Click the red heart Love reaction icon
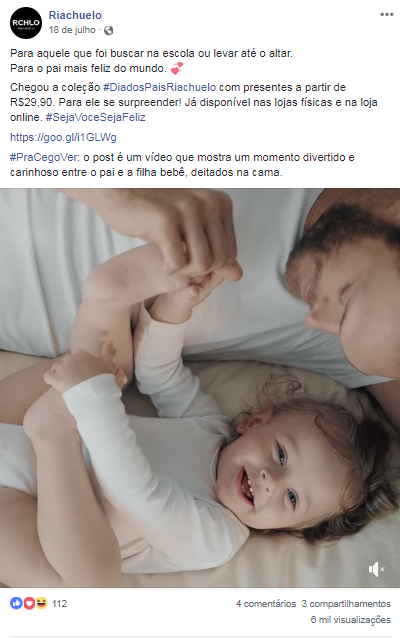Viewport: 400px width, 638px height. 29,603
